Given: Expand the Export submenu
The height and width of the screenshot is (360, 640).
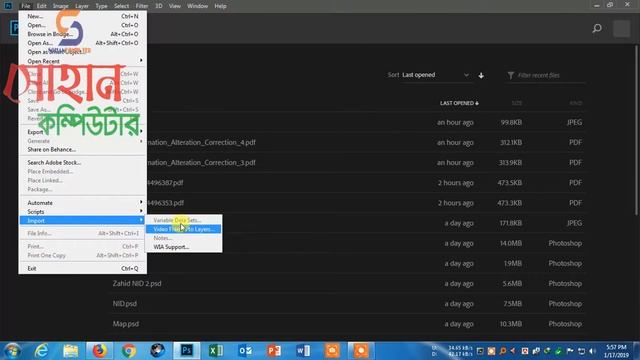Looking at the screenshot, I should click(82, 132).
